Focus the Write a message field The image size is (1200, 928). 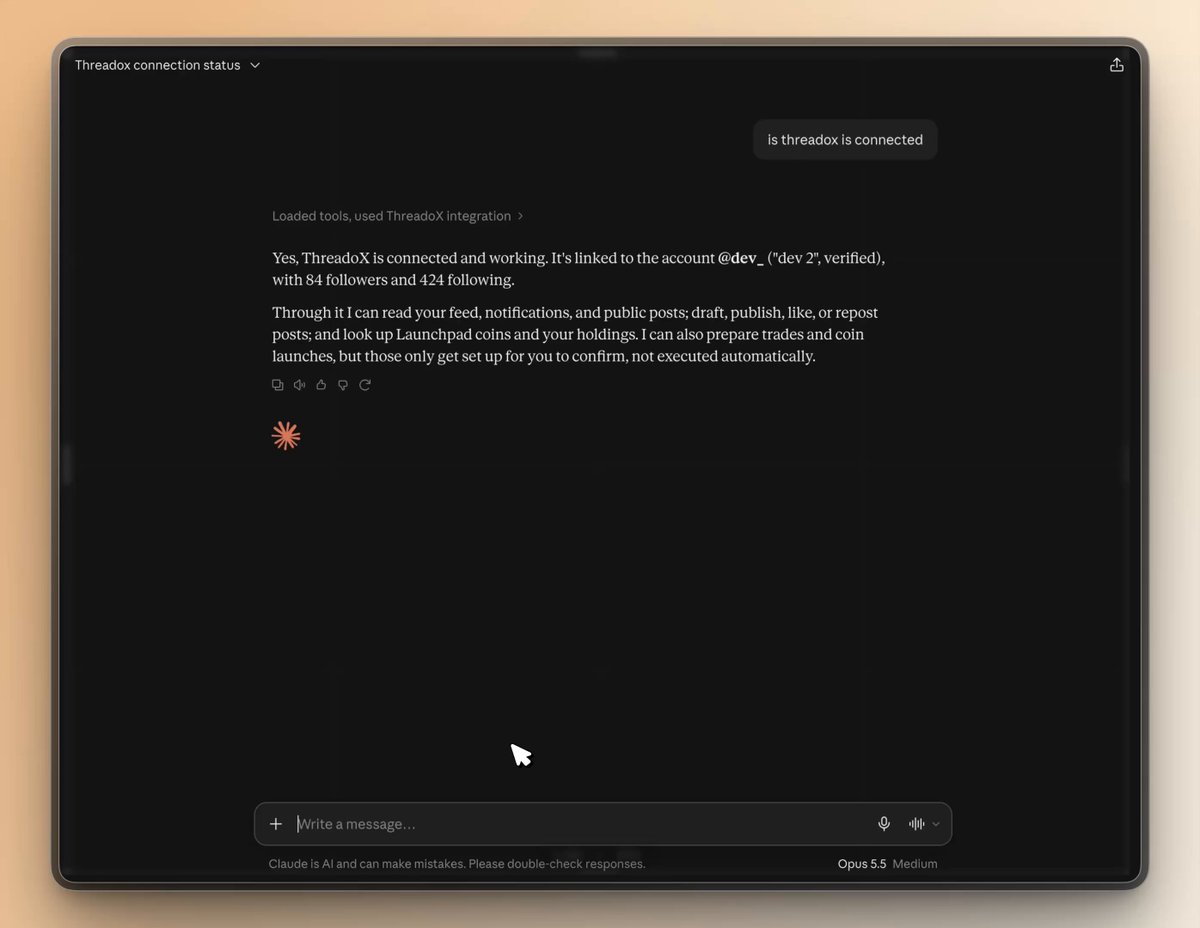pyautogui.click(x=582, y=824)
